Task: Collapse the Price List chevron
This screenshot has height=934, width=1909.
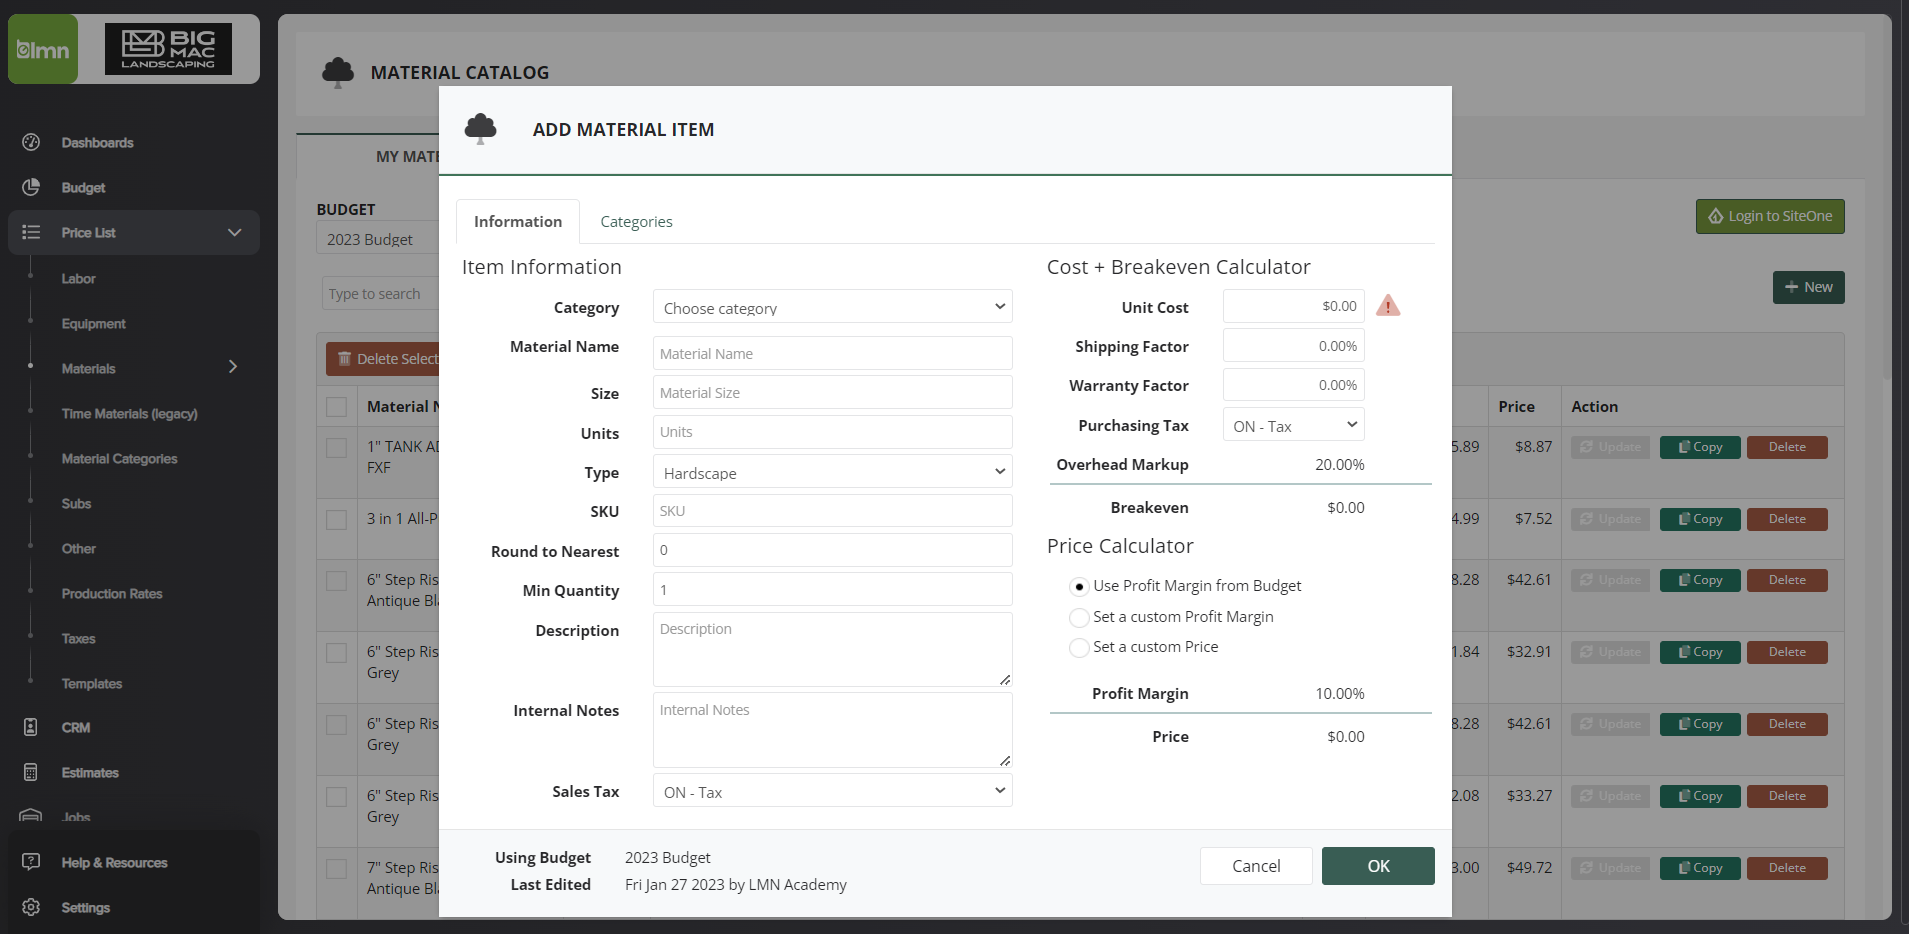Action: click(235, 232)
